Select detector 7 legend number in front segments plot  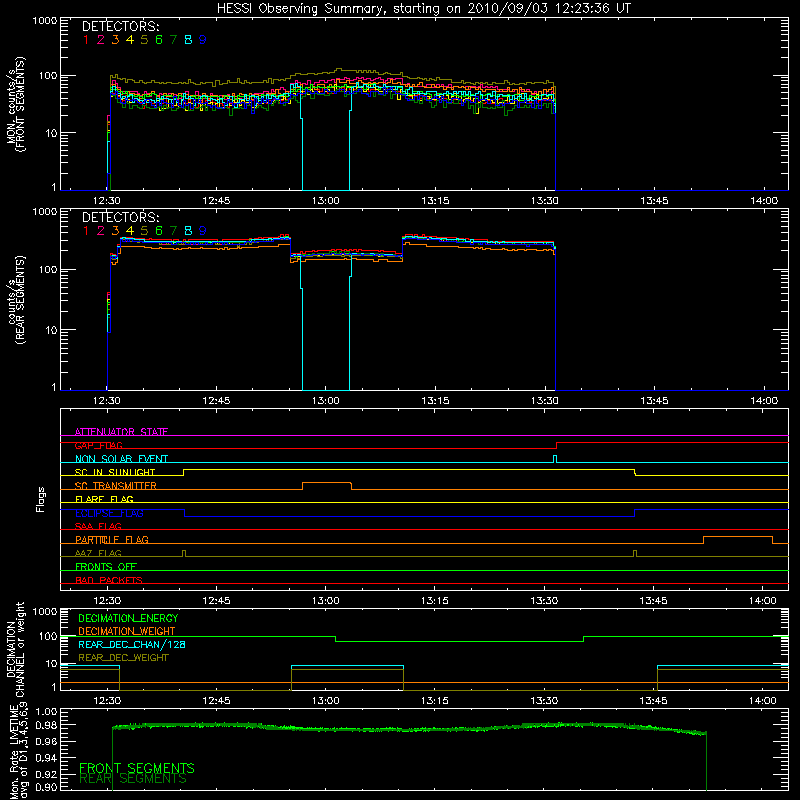coord(173,40)
